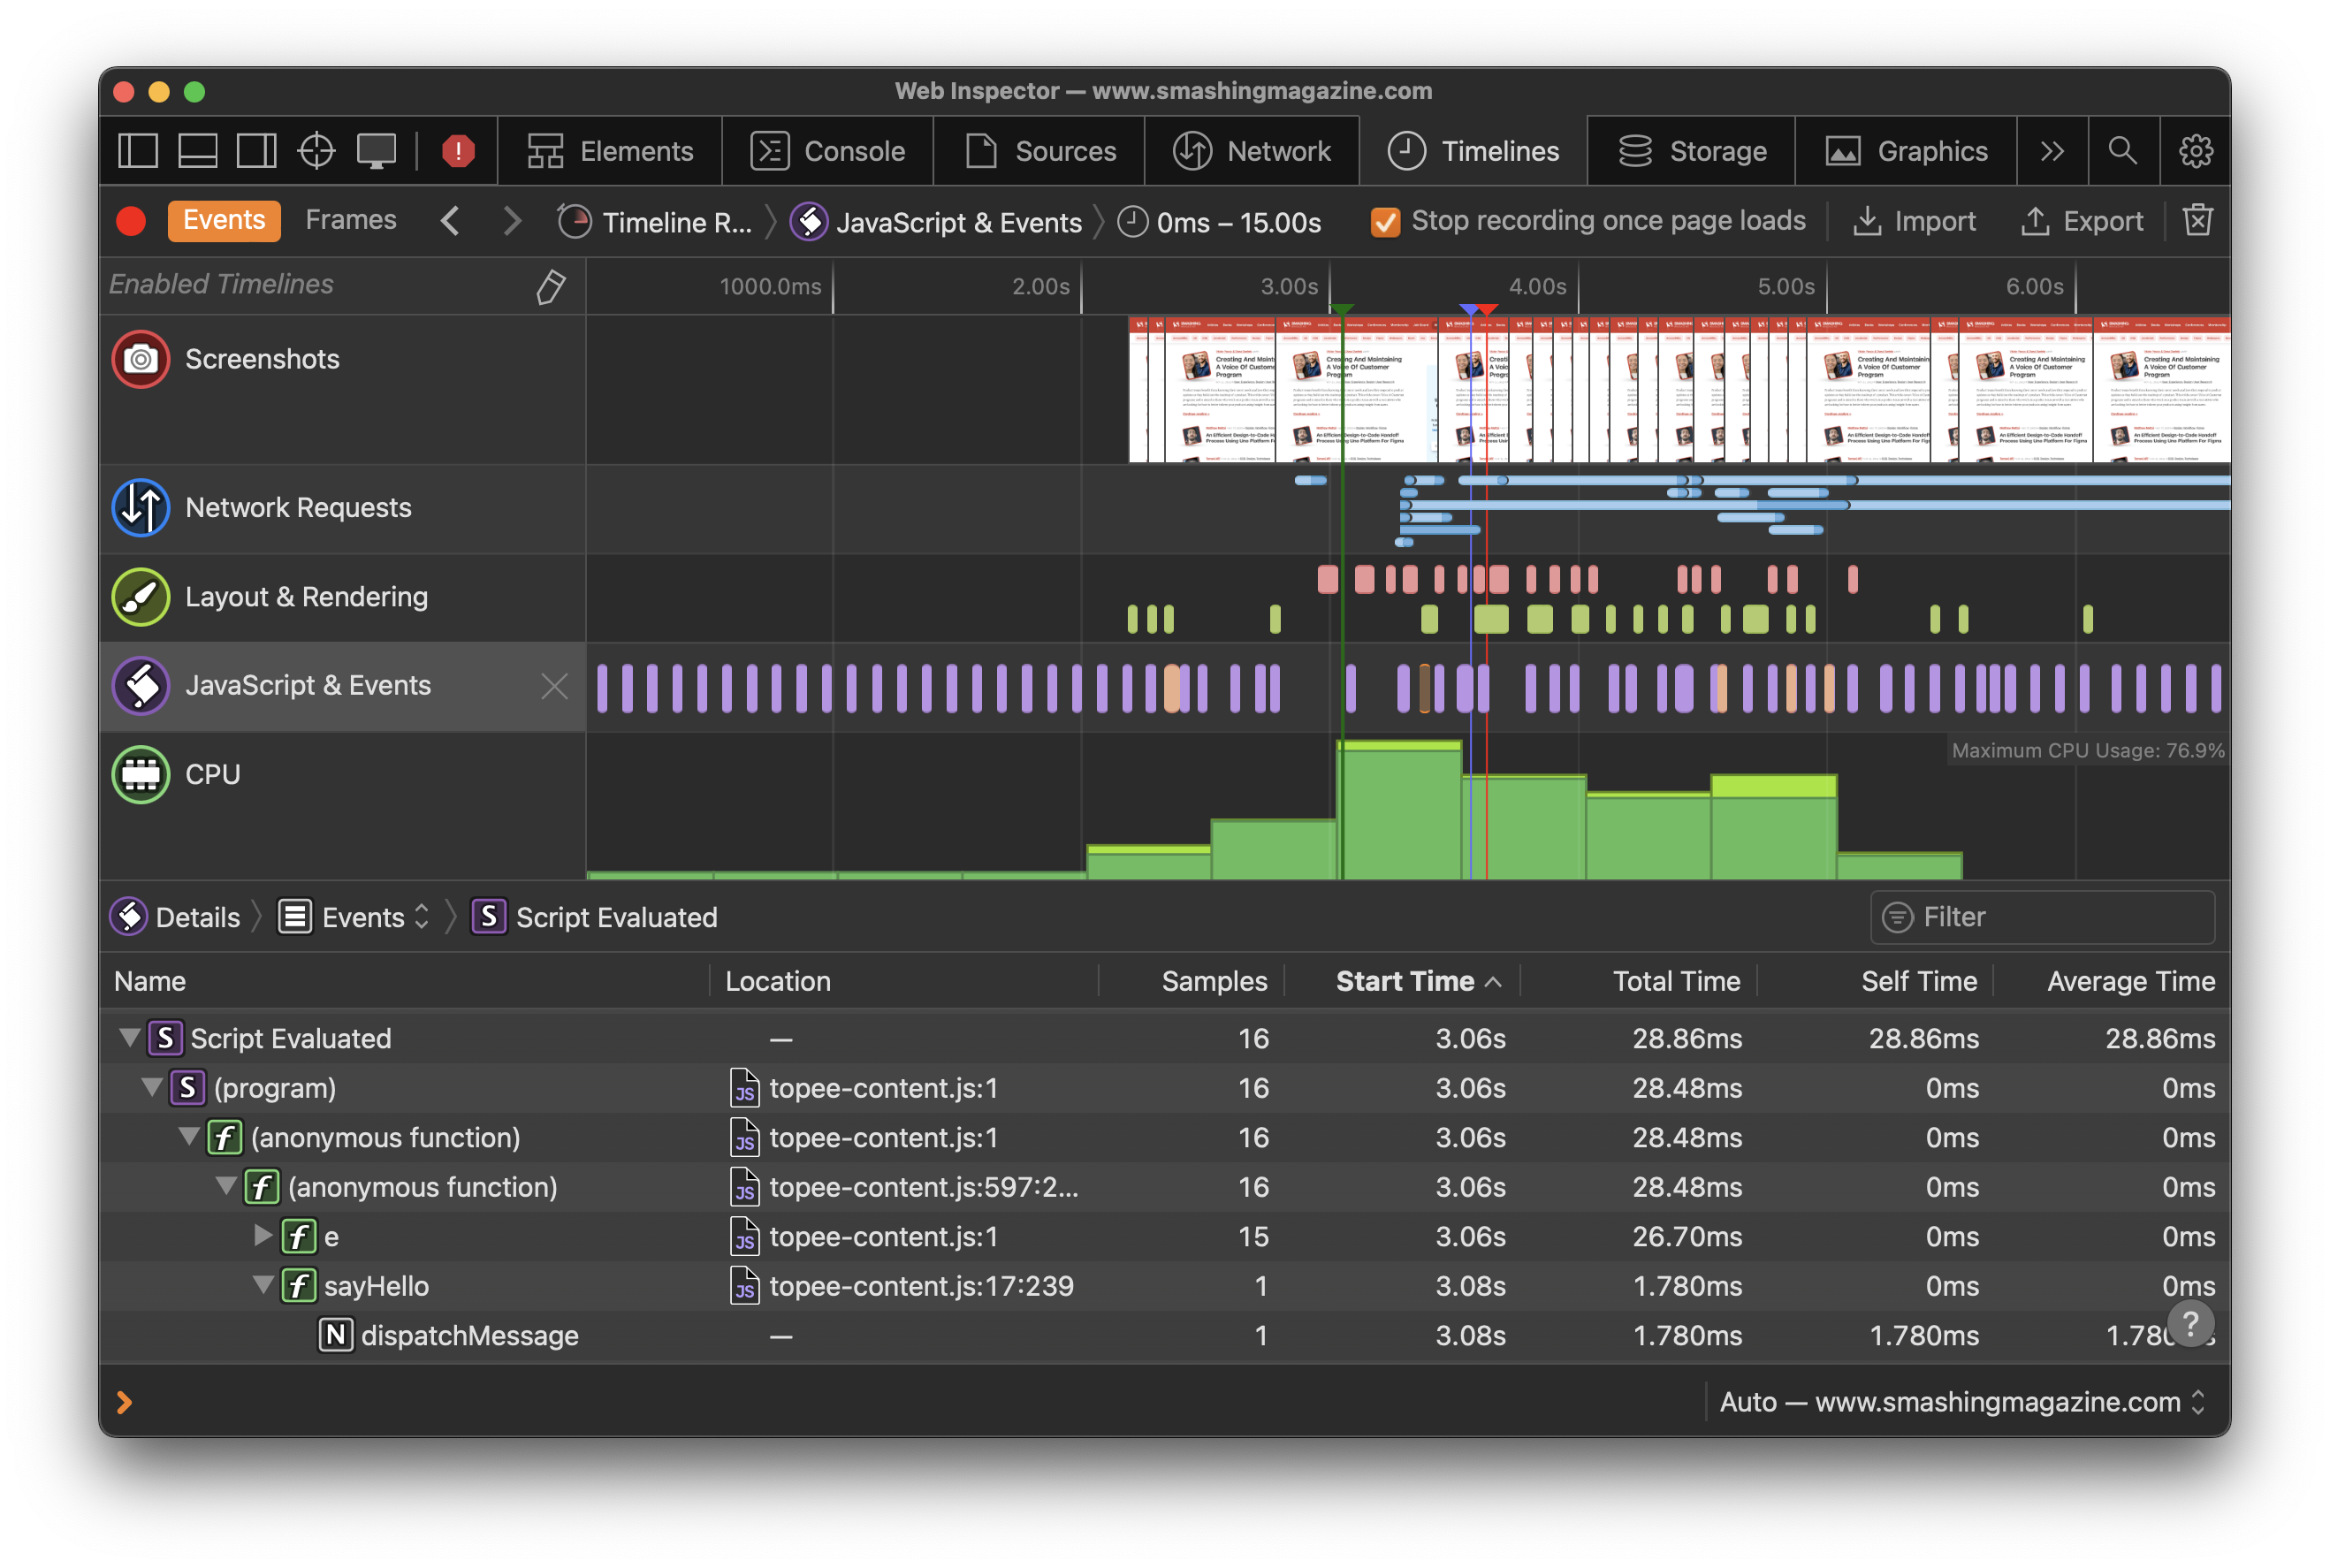The image size is (2330, 1568).
Task: Click the red record button
Action: point(130,221)
